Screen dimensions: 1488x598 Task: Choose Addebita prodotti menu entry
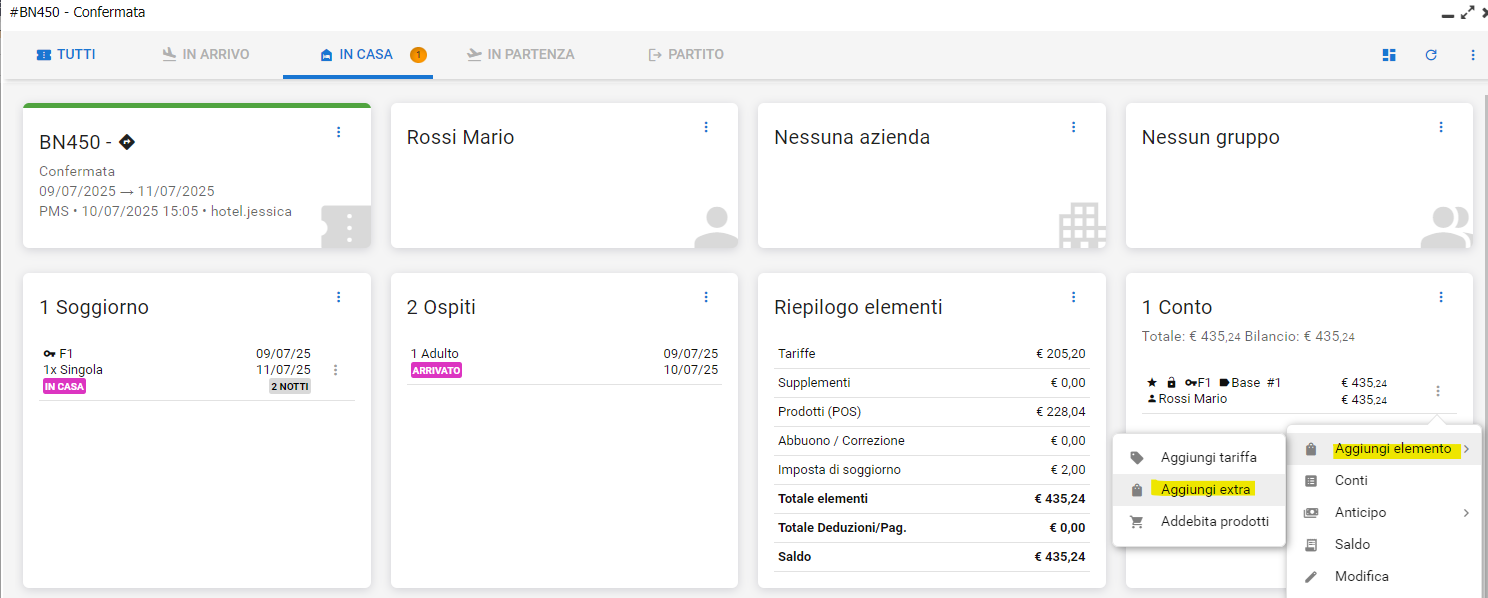[x=1214, y=521]
